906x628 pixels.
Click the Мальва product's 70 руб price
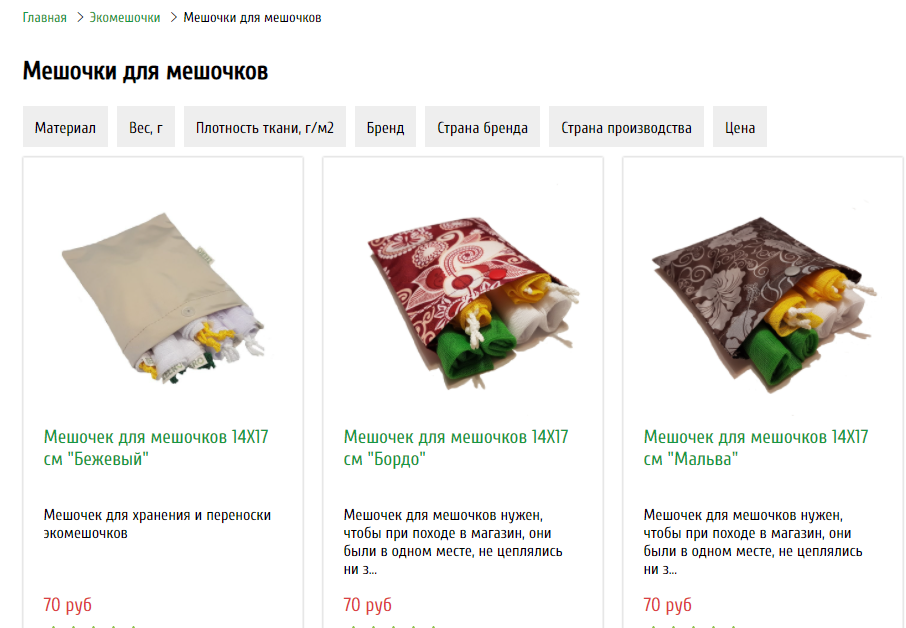pos(667,604)
